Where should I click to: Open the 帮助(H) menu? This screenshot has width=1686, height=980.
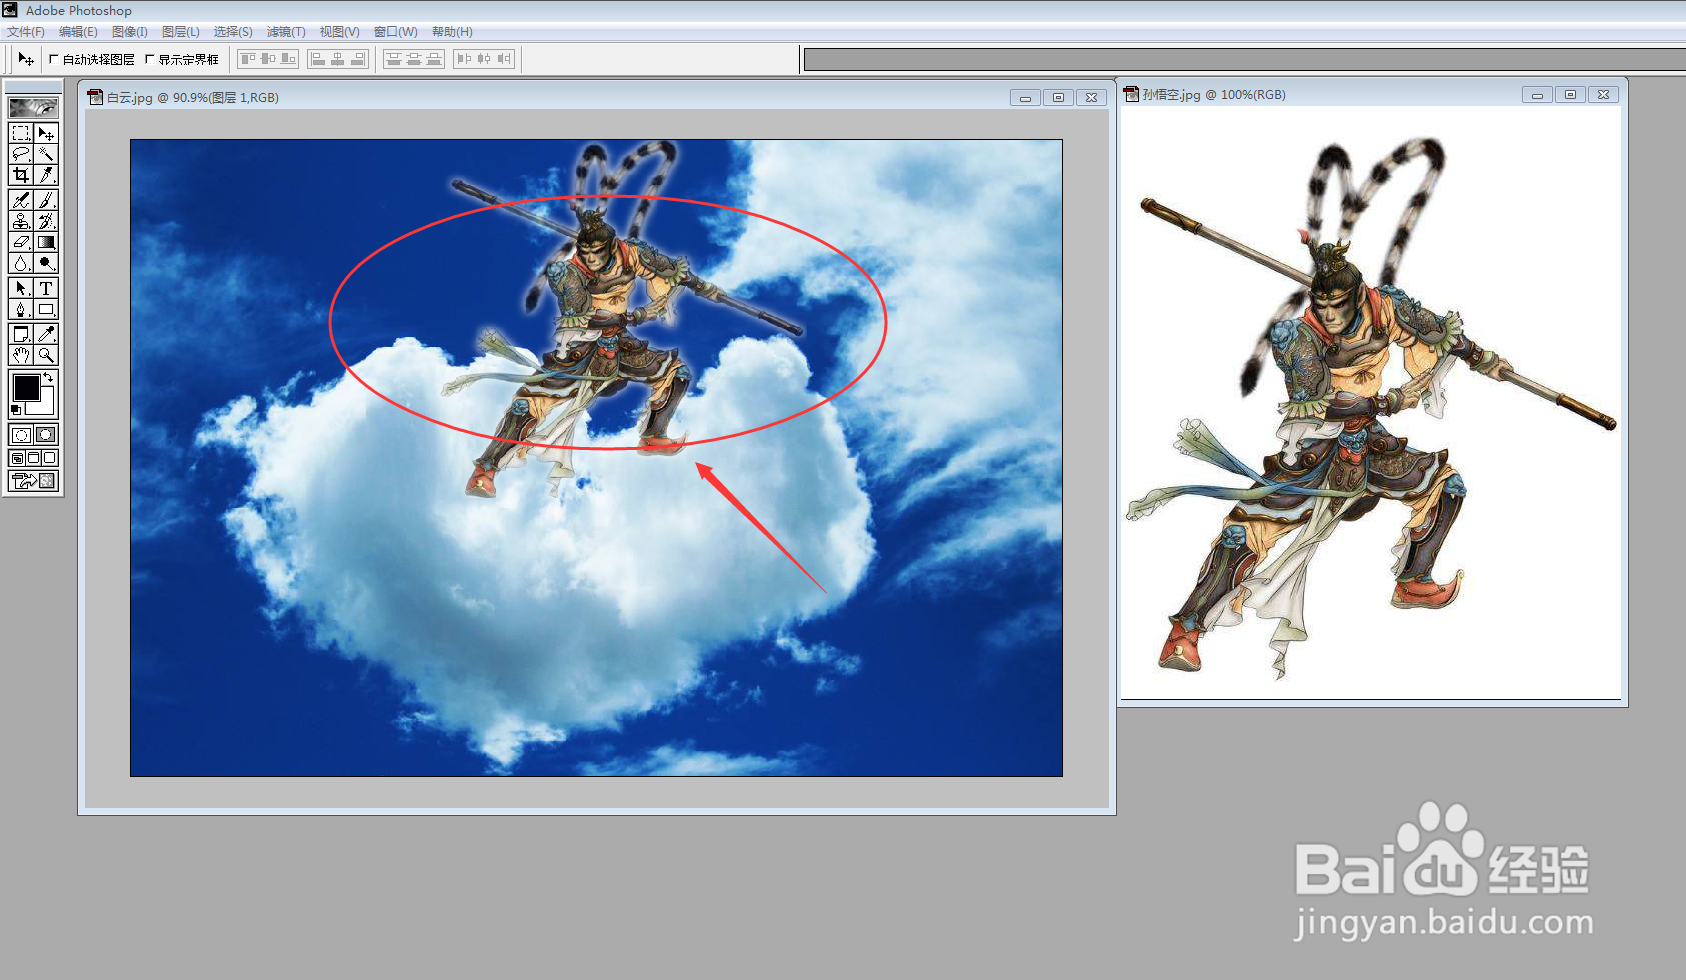tap(452, 32)
